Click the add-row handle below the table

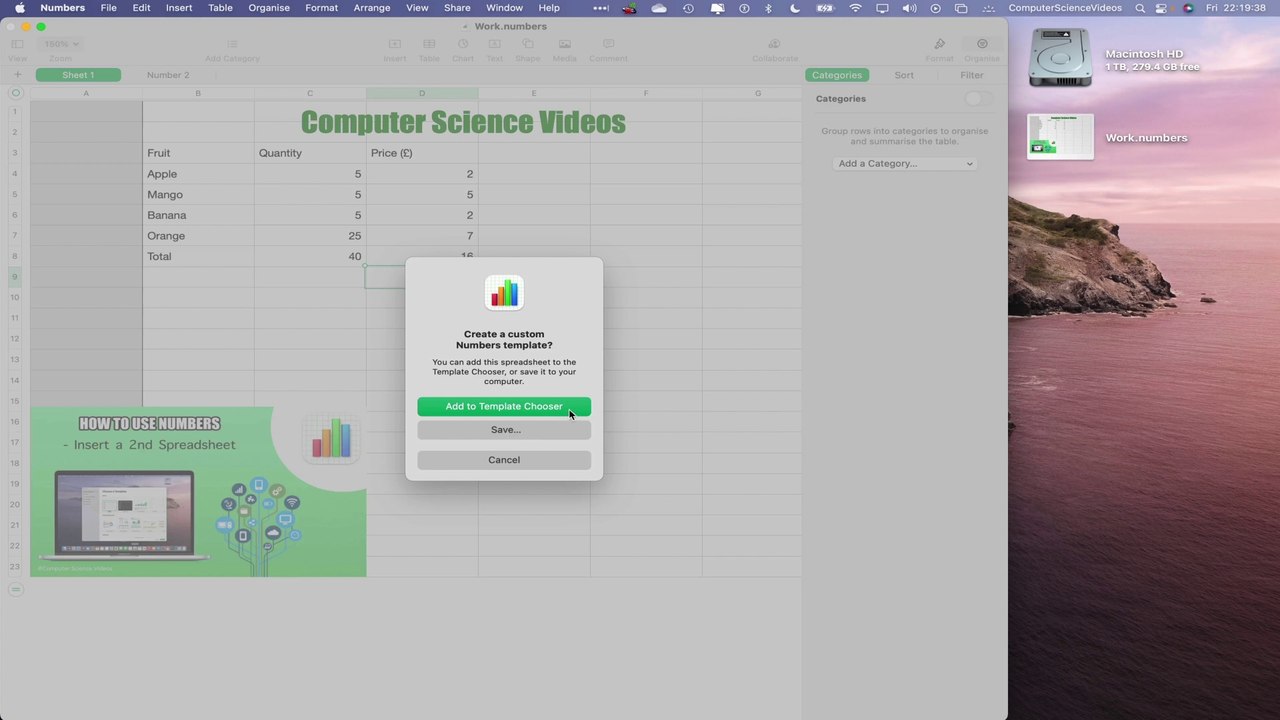coord(15,590)
